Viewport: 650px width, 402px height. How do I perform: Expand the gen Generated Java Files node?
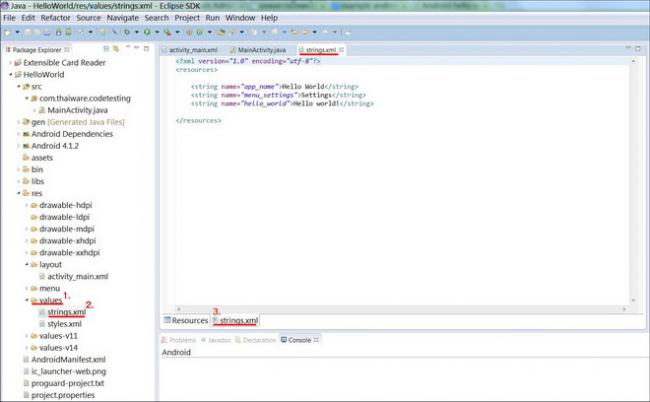click(19, 122)
